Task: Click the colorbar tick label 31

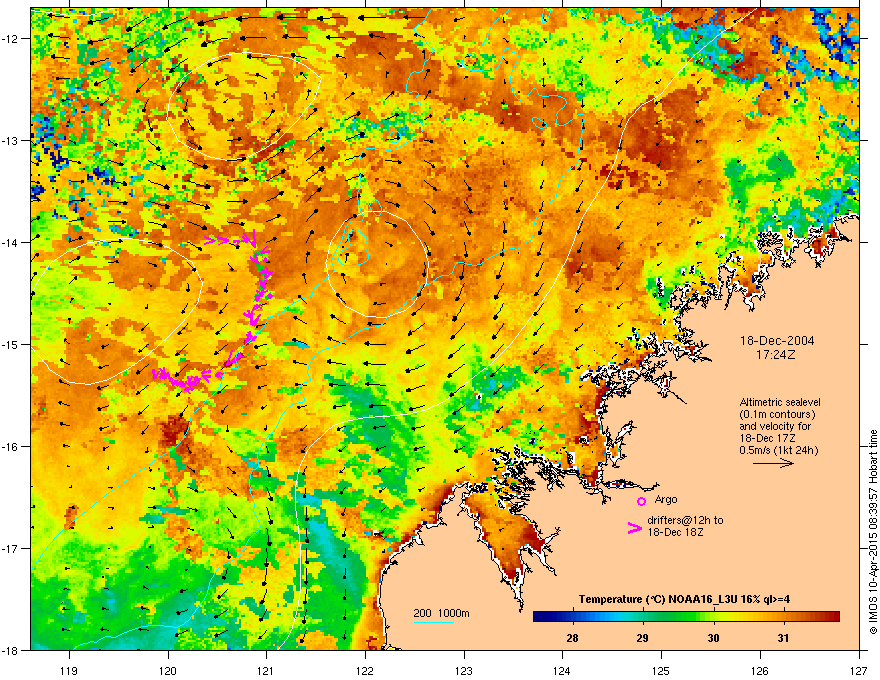Action: (x=783, y=638)
